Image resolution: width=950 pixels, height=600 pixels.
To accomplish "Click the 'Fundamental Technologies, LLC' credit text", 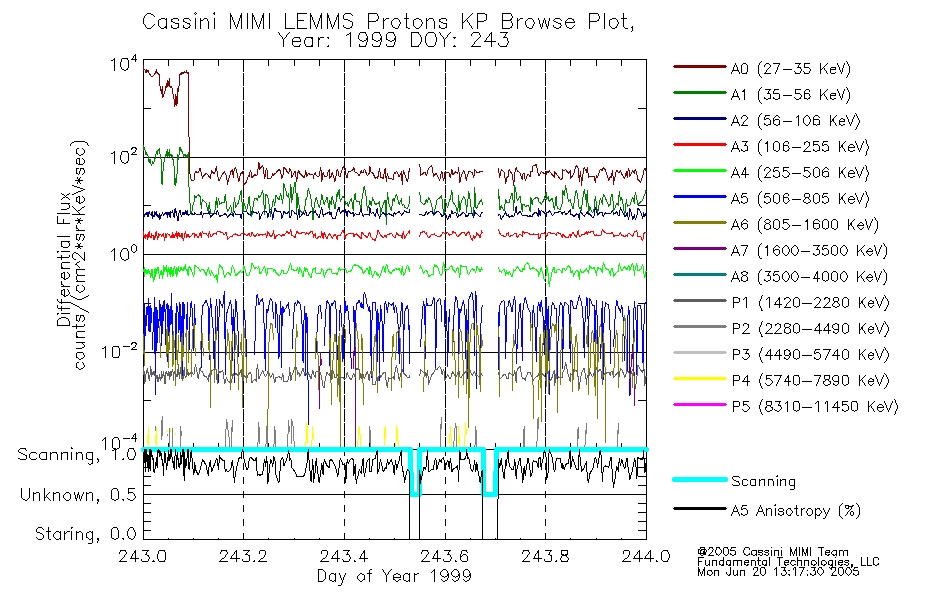I will click(788, 562).
